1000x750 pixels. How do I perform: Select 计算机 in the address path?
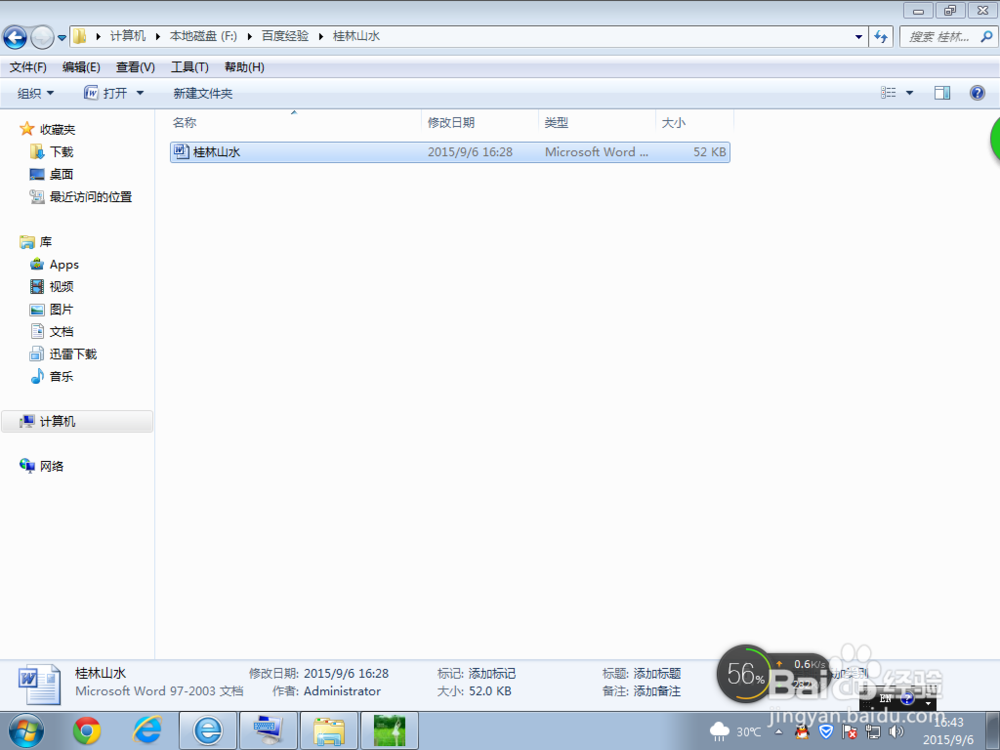(128, 36)
